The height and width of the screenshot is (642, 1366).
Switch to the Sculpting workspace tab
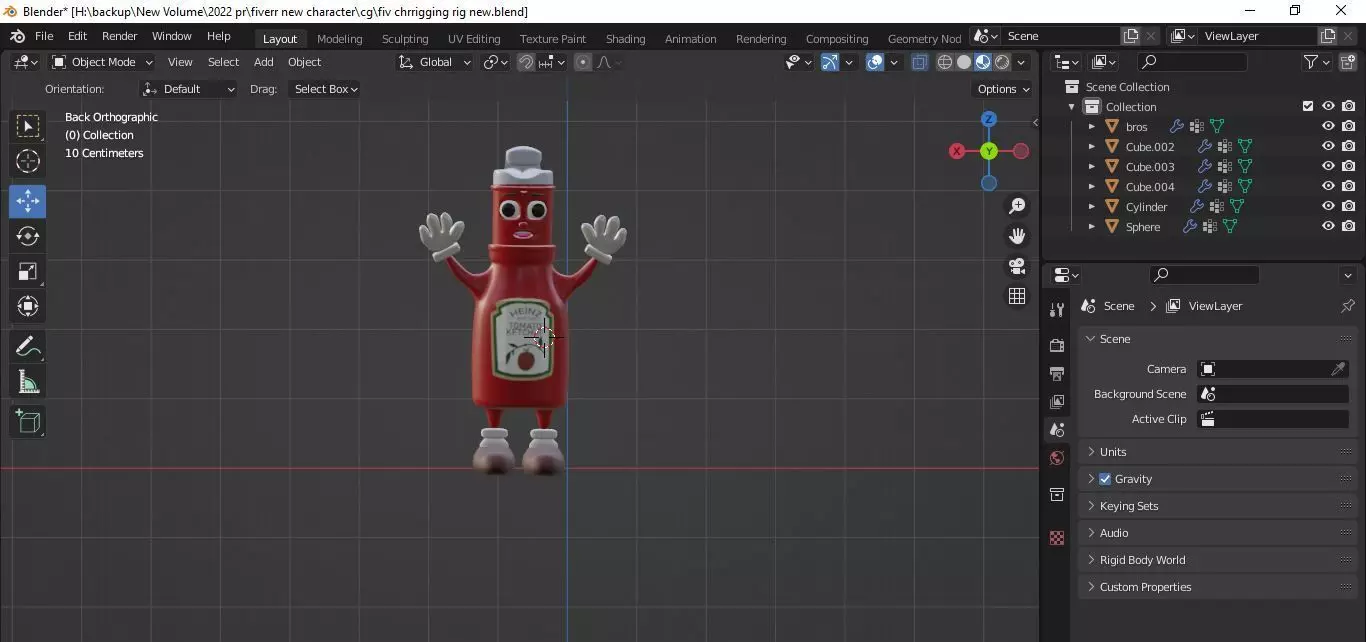(x=405, y=39)
